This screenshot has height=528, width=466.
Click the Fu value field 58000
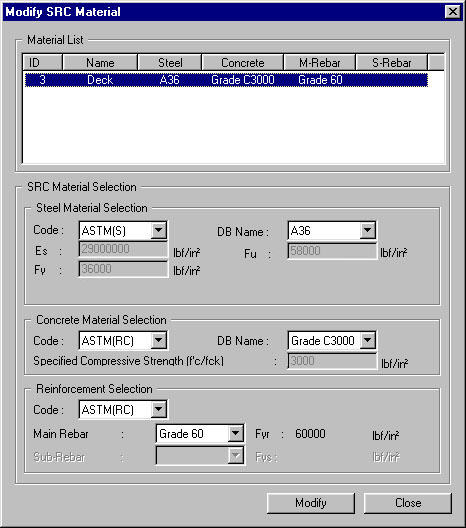tap(332, 251)
